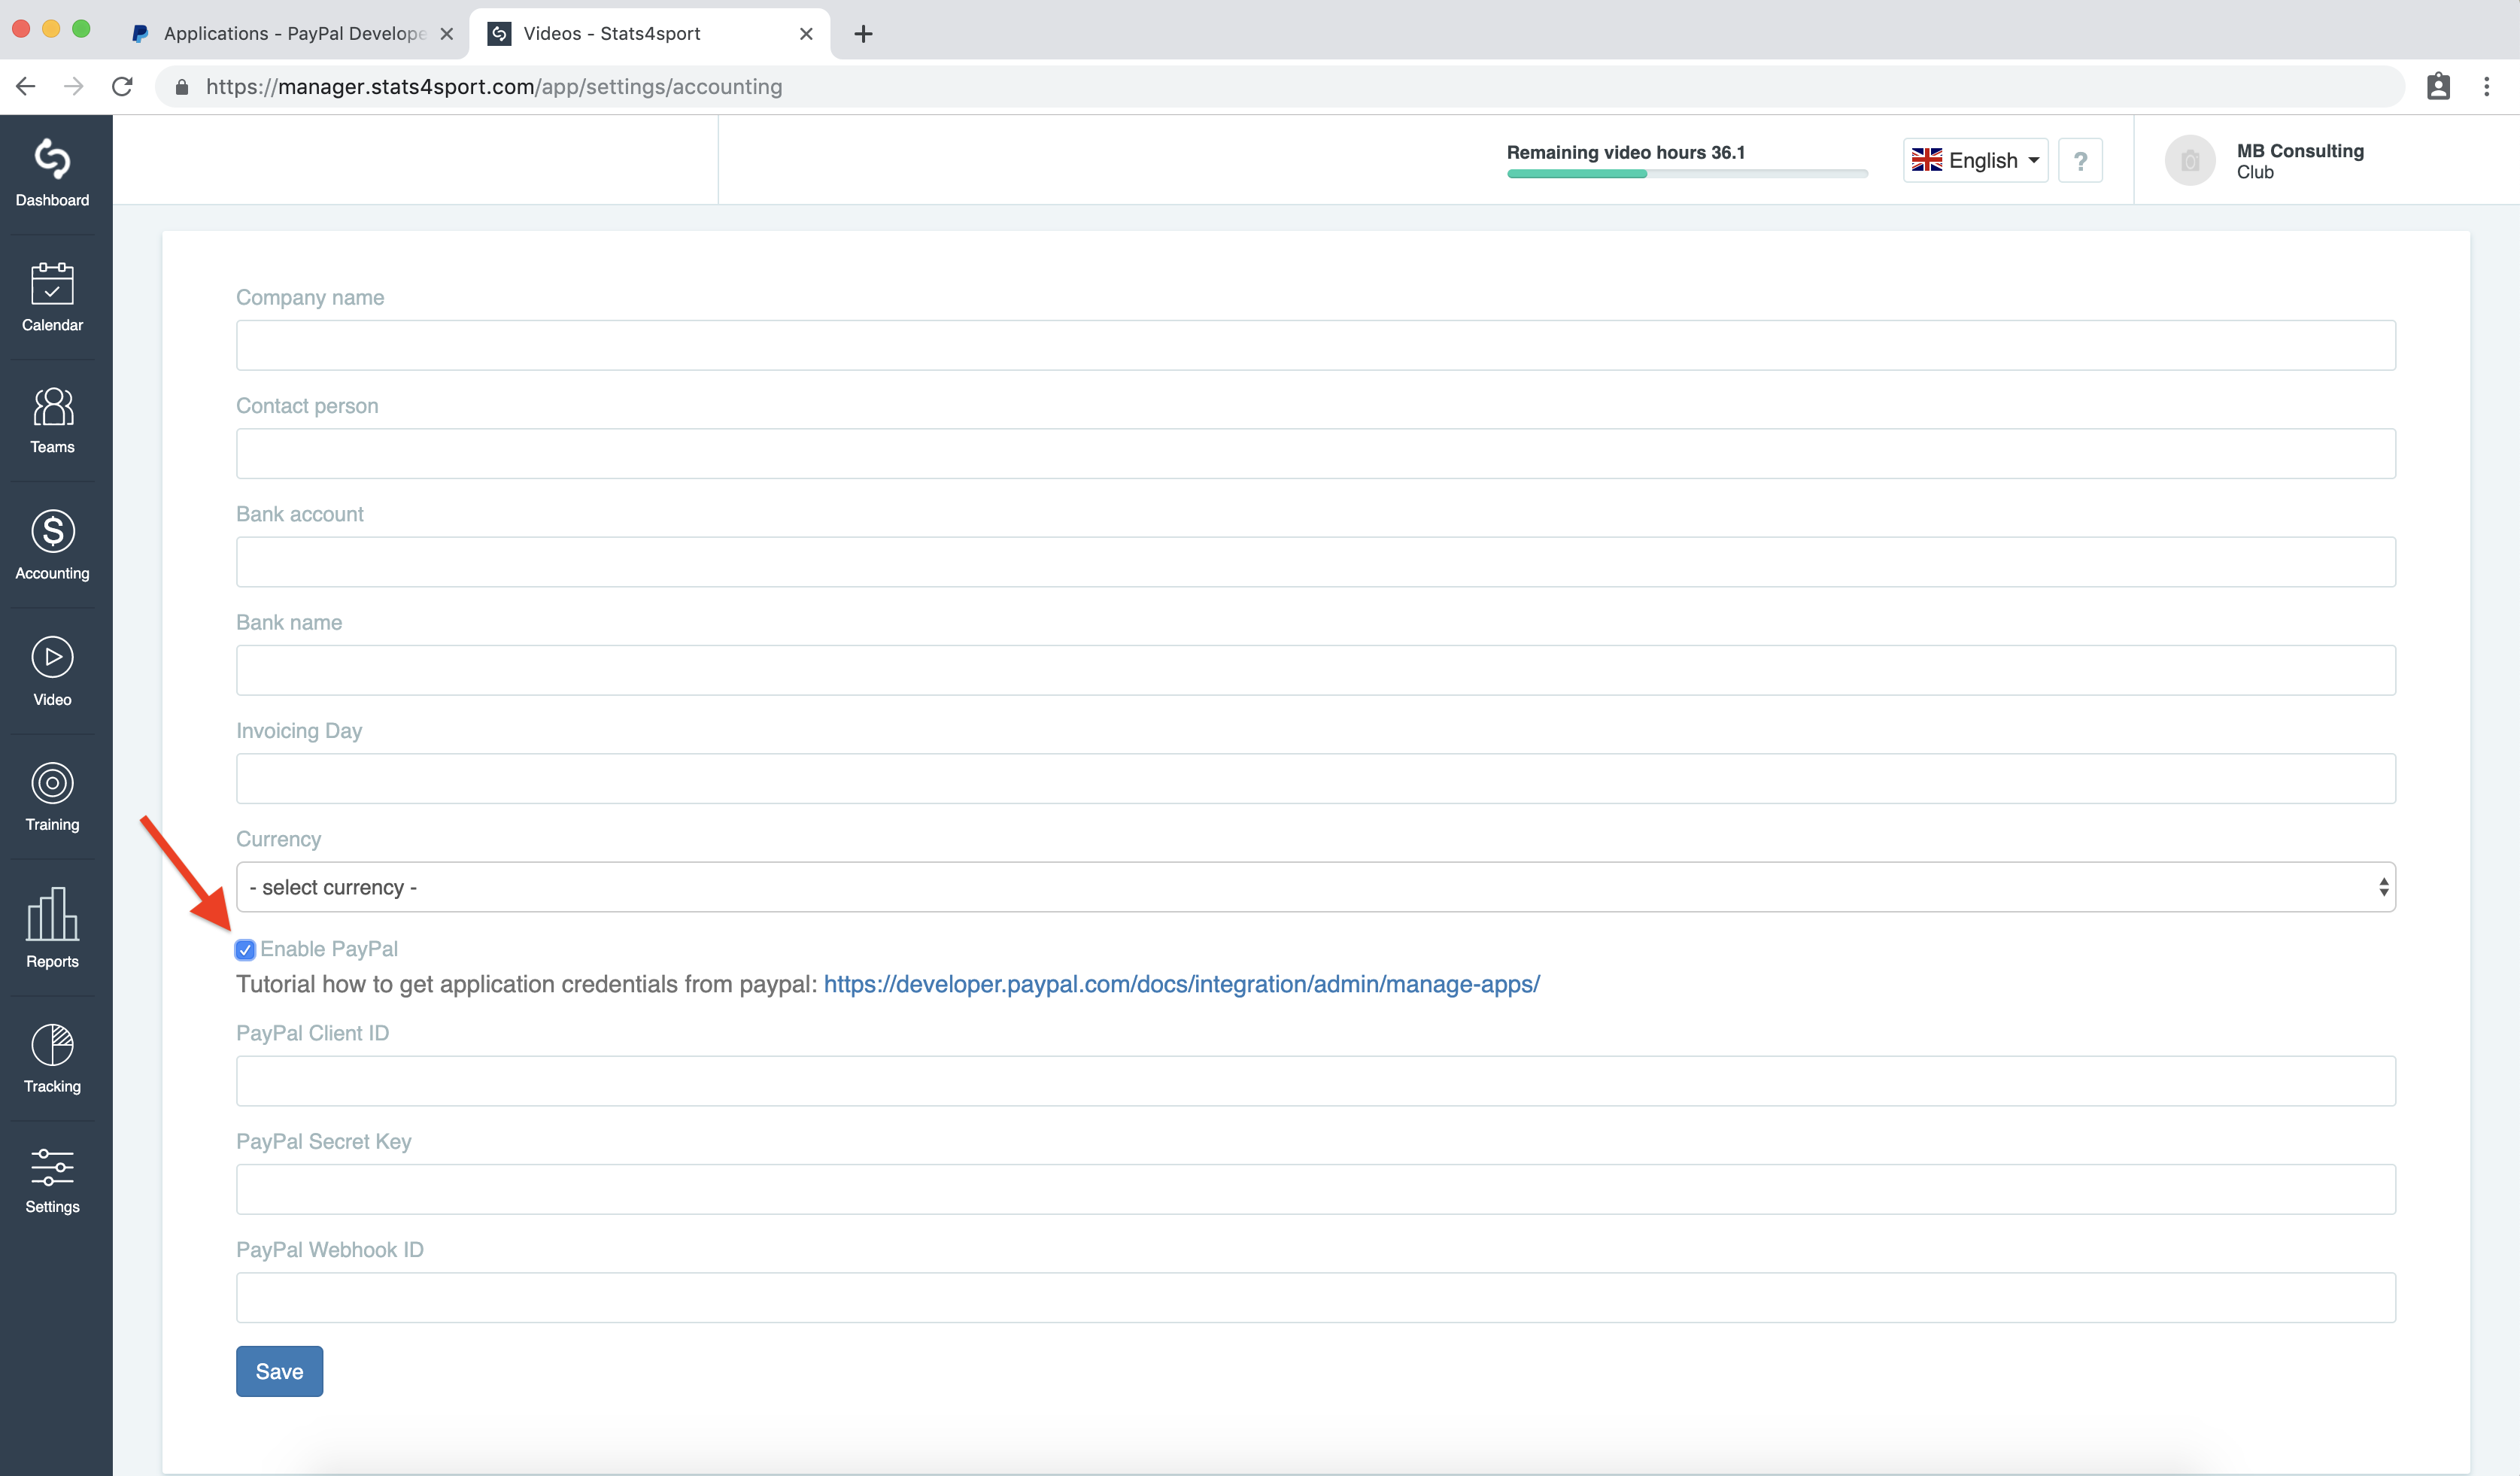Focus the Bank account field
Image resolution: width=2520 pixels, height=1476 pixels.
pyautogui.click(x=1315, y=562)
